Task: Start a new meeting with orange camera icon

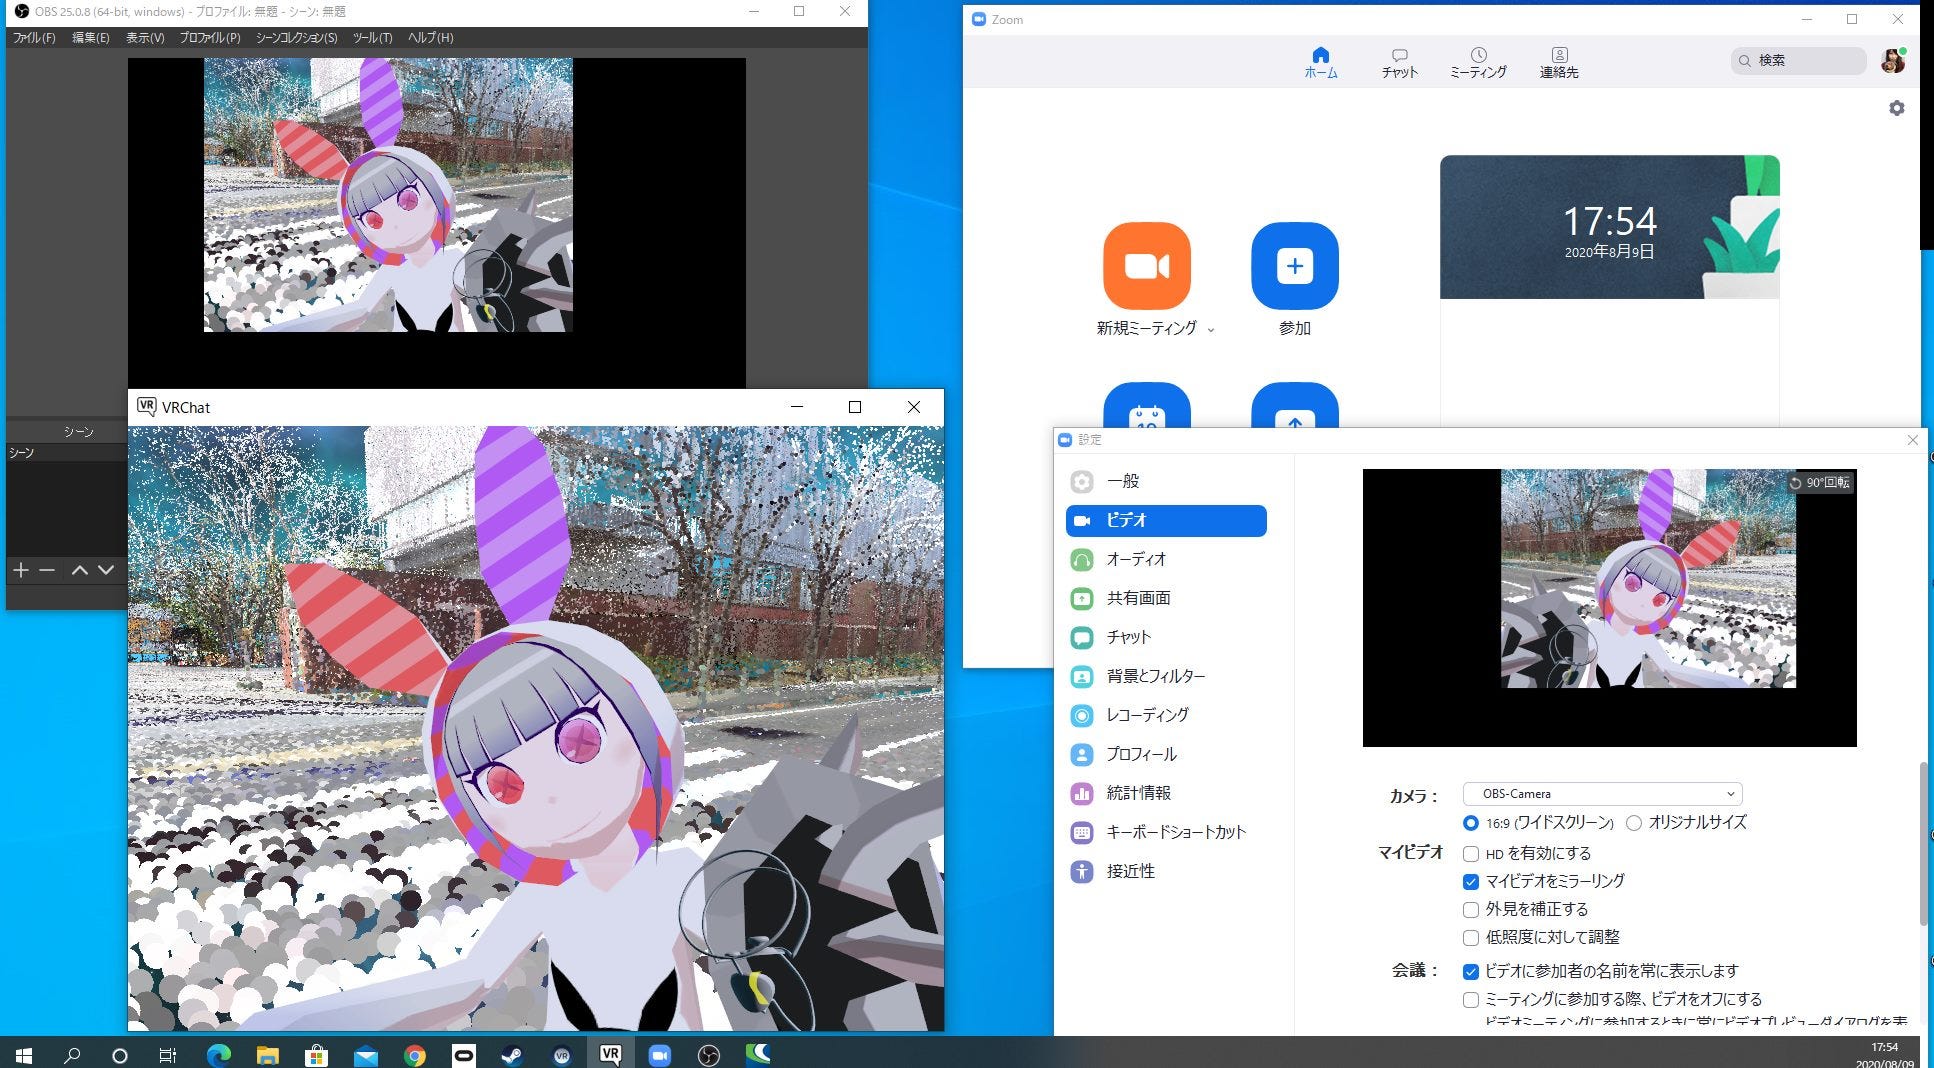Action: (x=1146, y=266)
